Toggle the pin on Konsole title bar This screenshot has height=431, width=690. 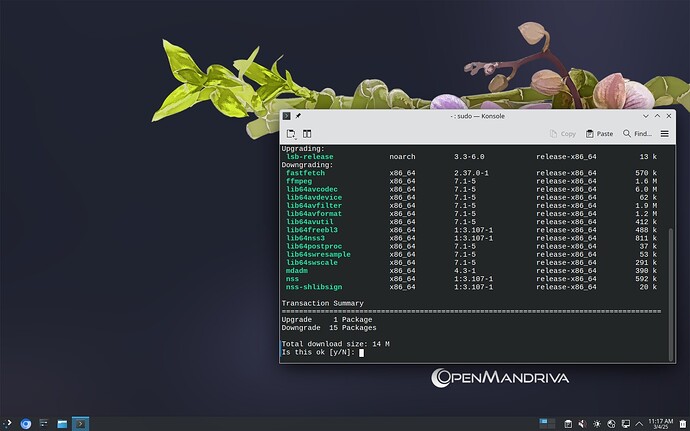[298, 116]
